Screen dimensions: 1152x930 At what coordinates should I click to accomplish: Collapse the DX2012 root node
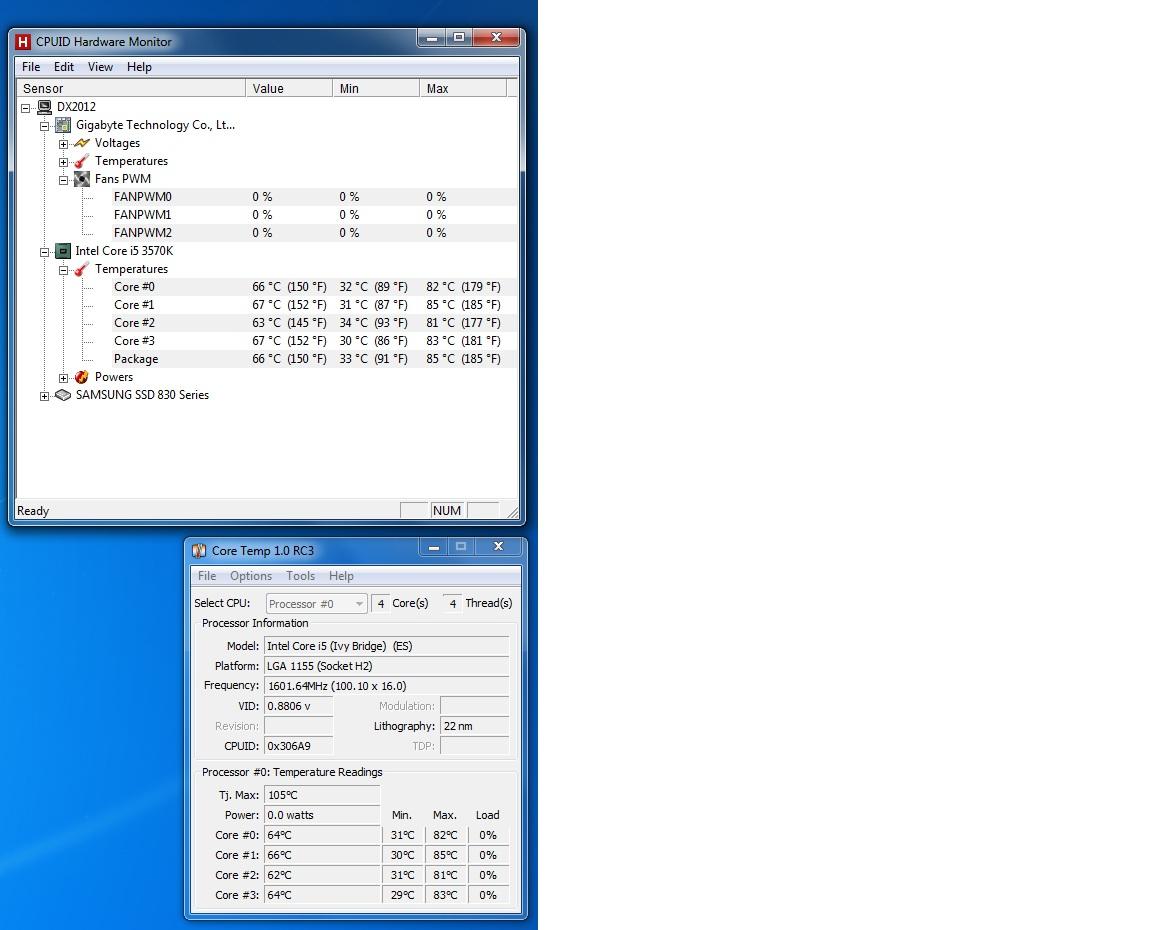[26, 108]
